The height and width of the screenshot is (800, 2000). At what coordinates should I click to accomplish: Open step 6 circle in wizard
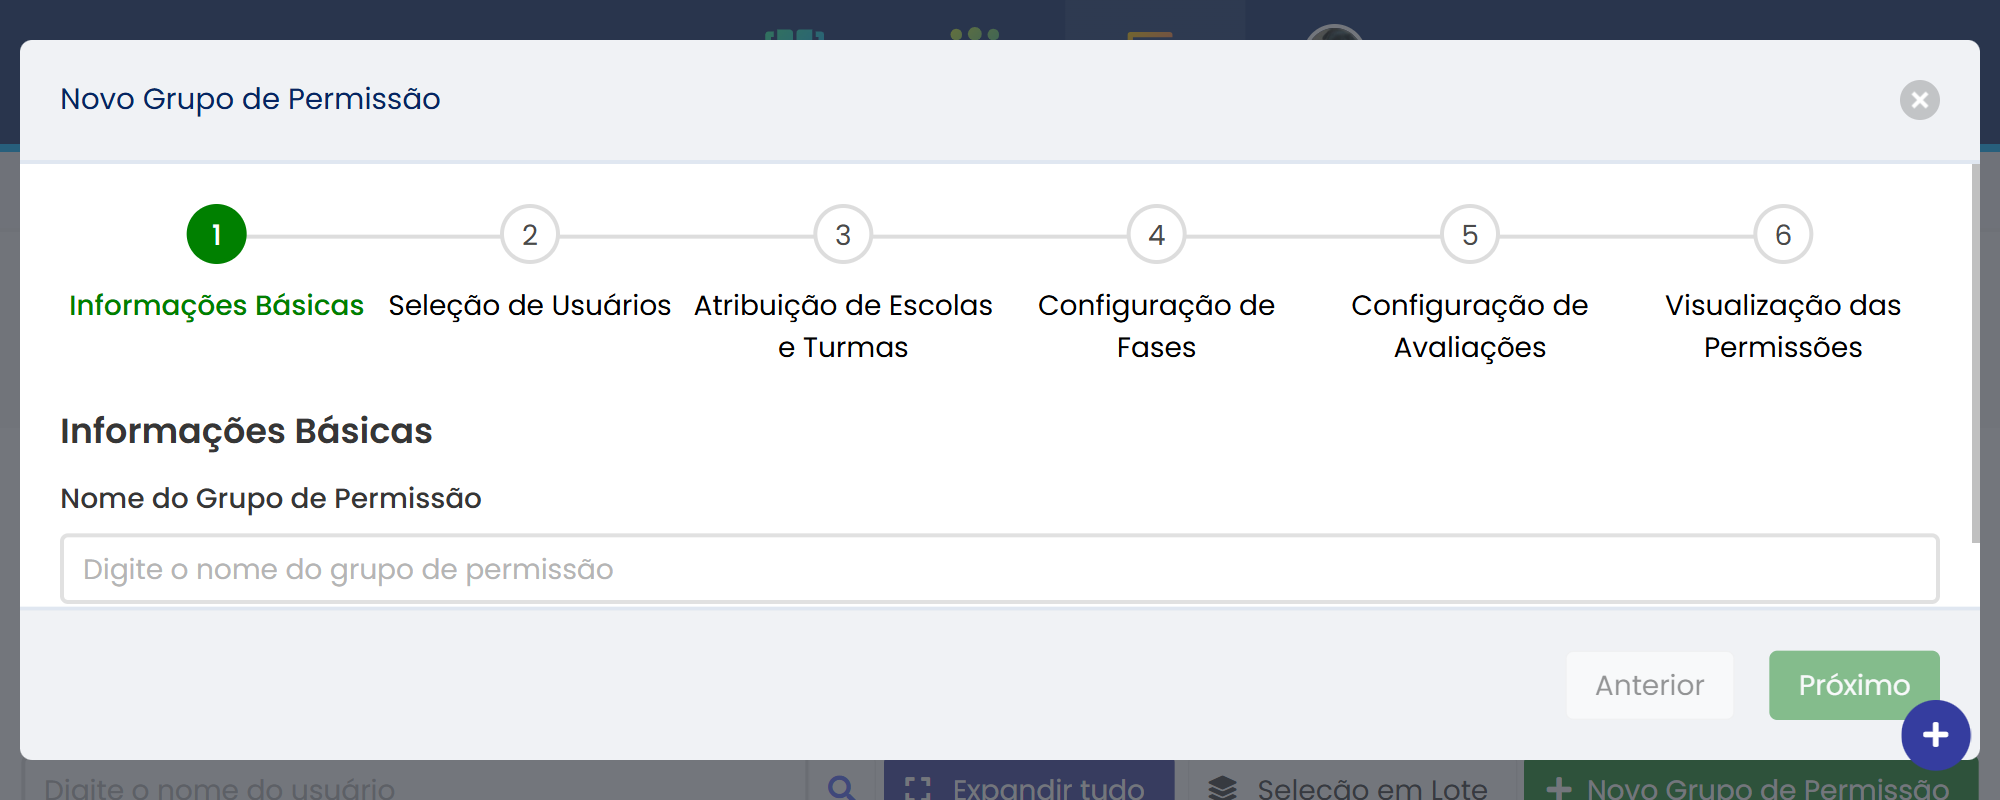tap(1783, 234)
